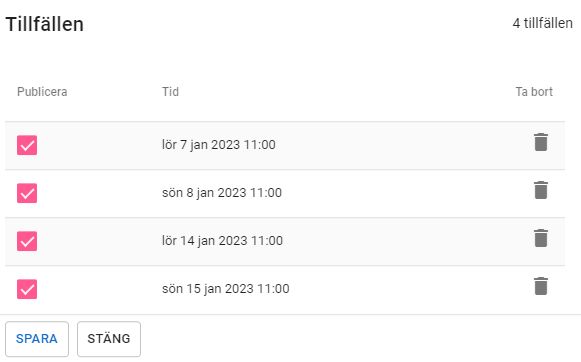This screenshot has height=362, width=581.
Task: Select the Tid column header
Action: click(x=170, y=92)
